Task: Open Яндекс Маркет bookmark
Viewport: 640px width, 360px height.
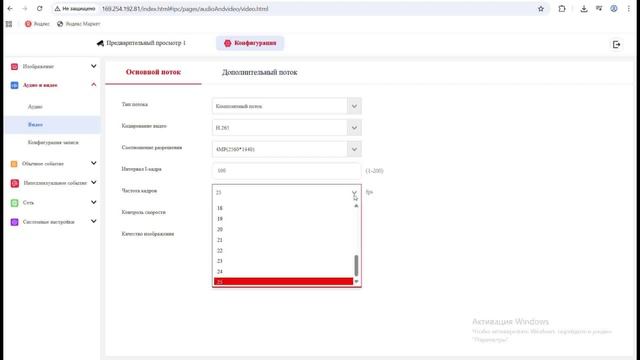Action: pyautogui.click(x=78, y=24)
